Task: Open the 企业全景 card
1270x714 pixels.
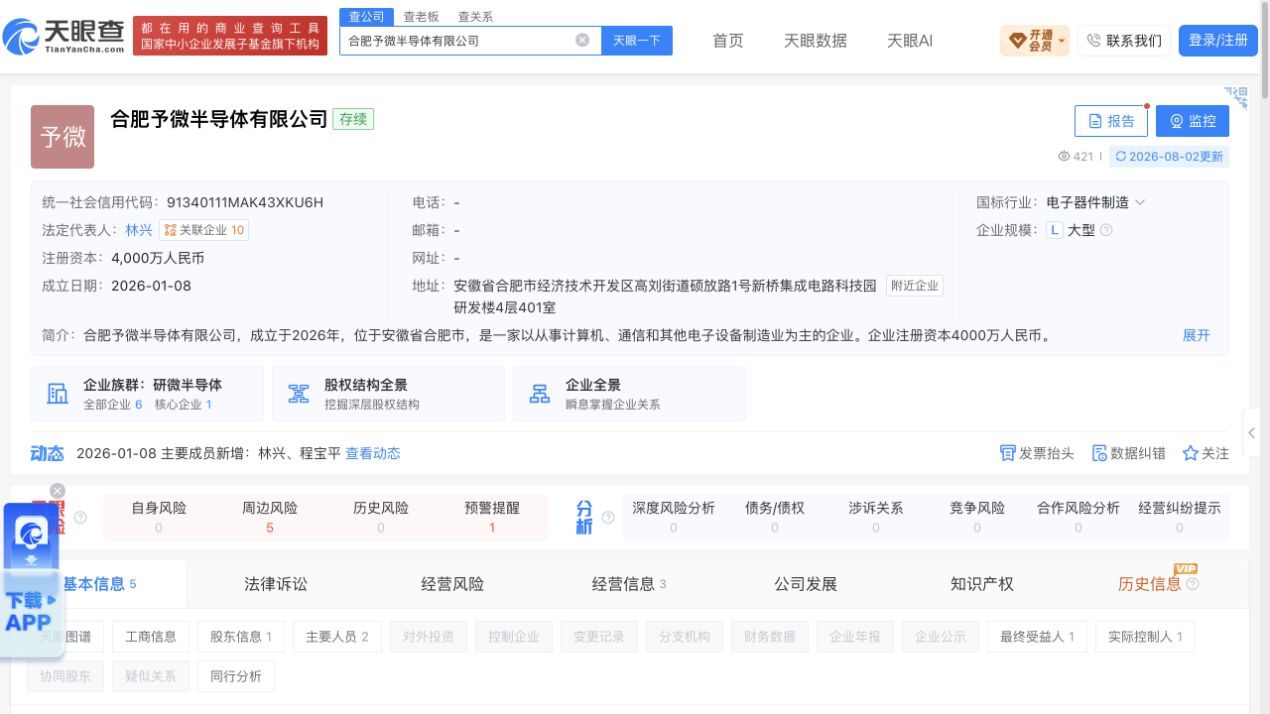Action: pyautogui.click(x=629, y=393)
